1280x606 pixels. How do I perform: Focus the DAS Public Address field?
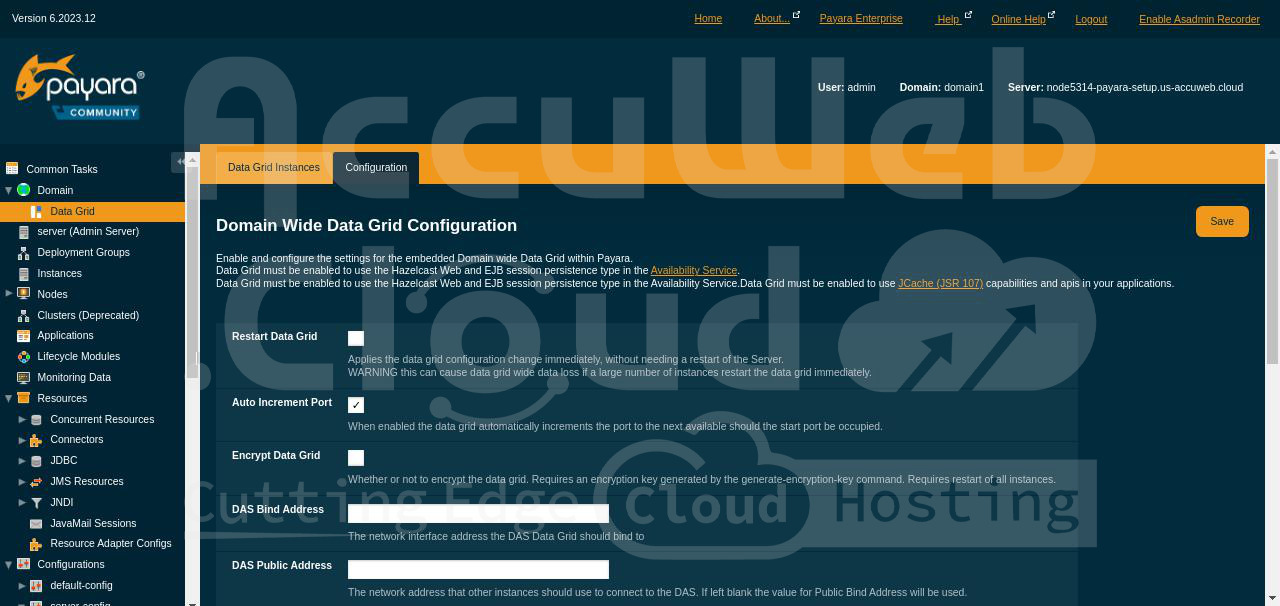478,570
